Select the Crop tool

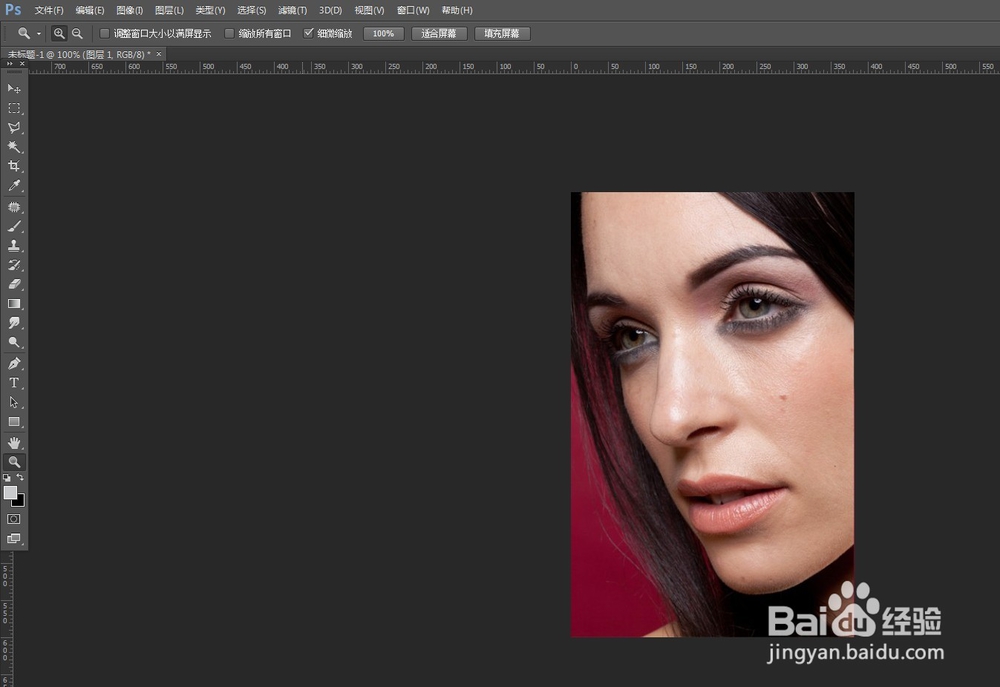pos(13,166)
